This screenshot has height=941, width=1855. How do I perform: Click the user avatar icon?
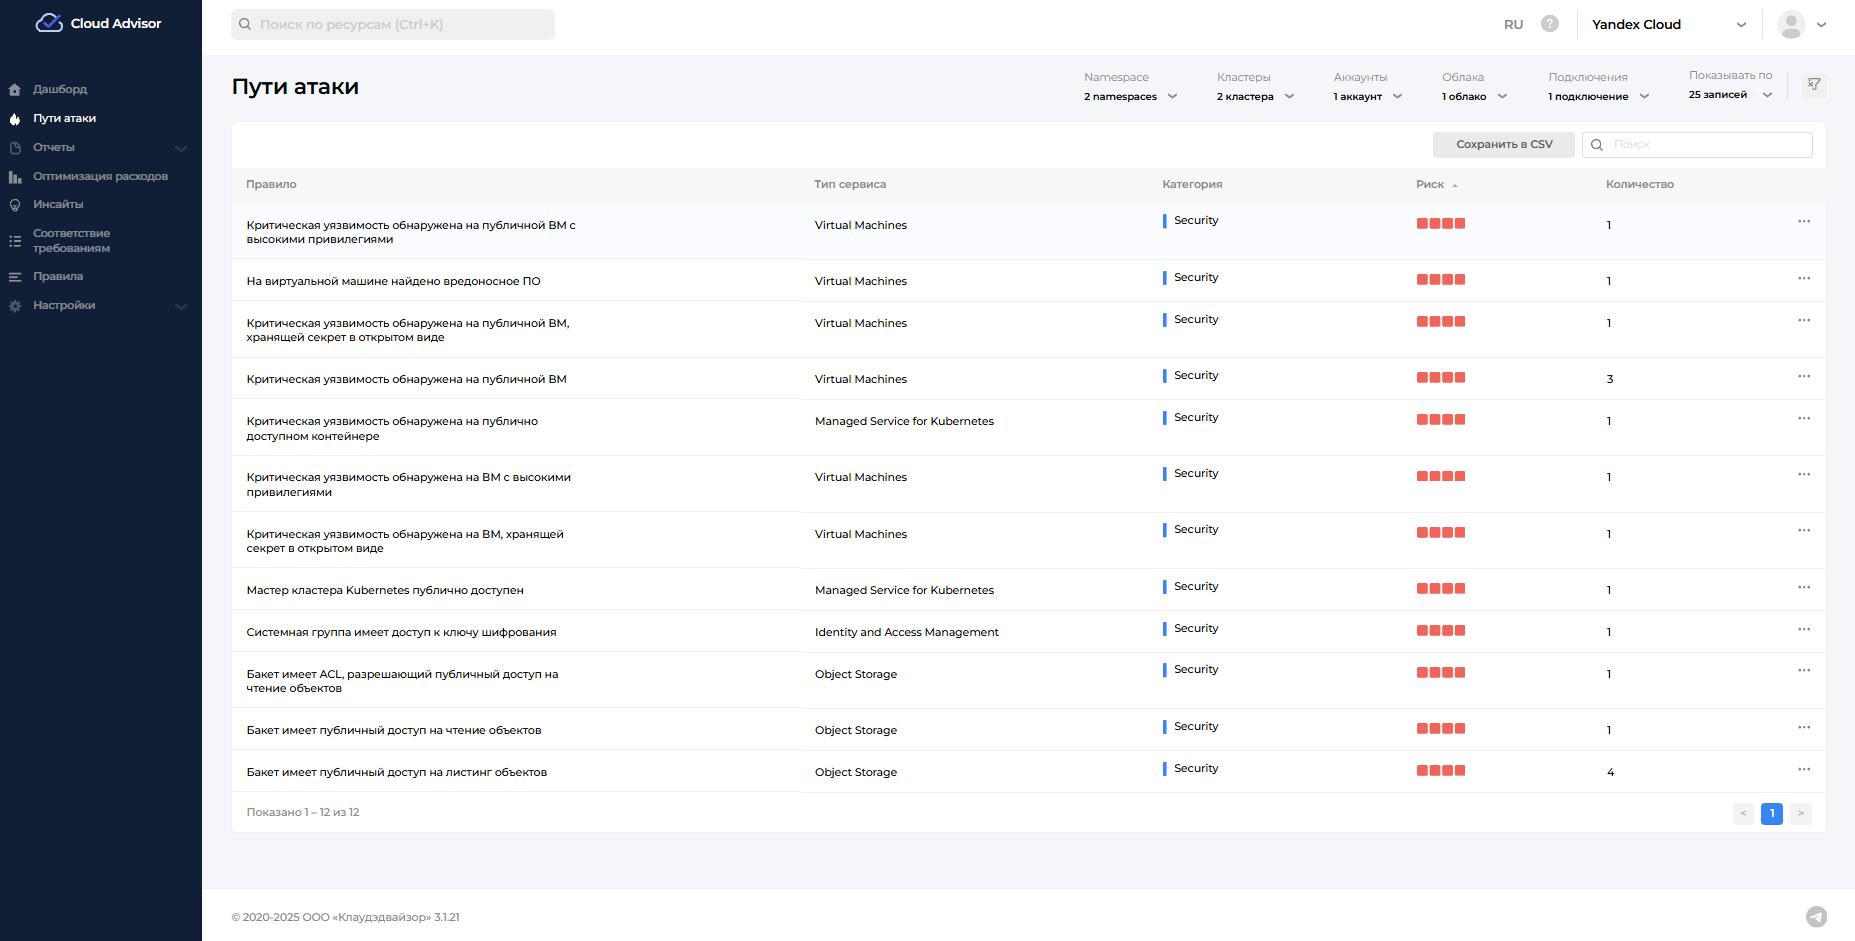pyautogui.click(x=1791, y=24)
